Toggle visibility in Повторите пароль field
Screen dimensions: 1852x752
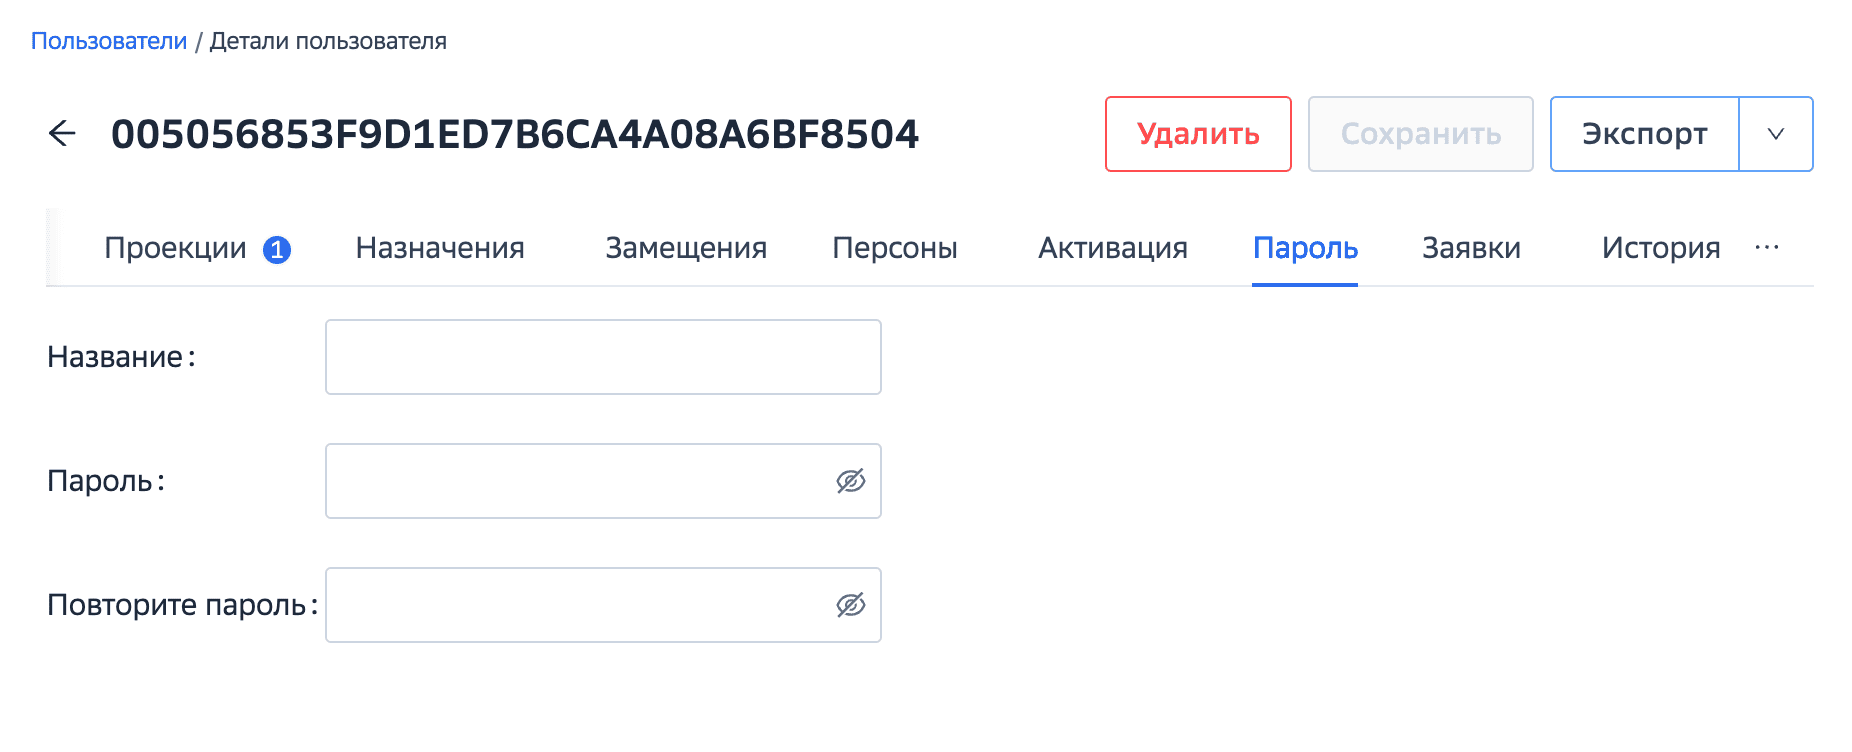tap(850, 605)
